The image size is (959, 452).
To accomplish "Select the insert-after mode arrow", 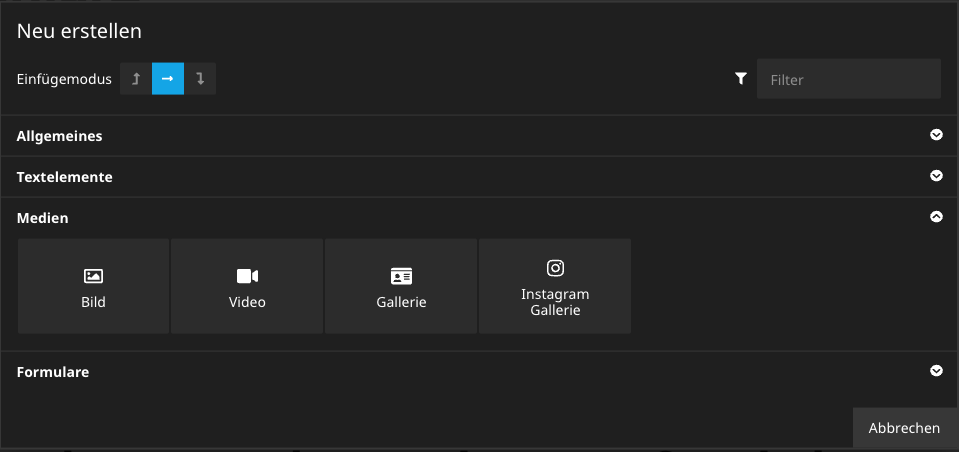I will pos(200,79).
